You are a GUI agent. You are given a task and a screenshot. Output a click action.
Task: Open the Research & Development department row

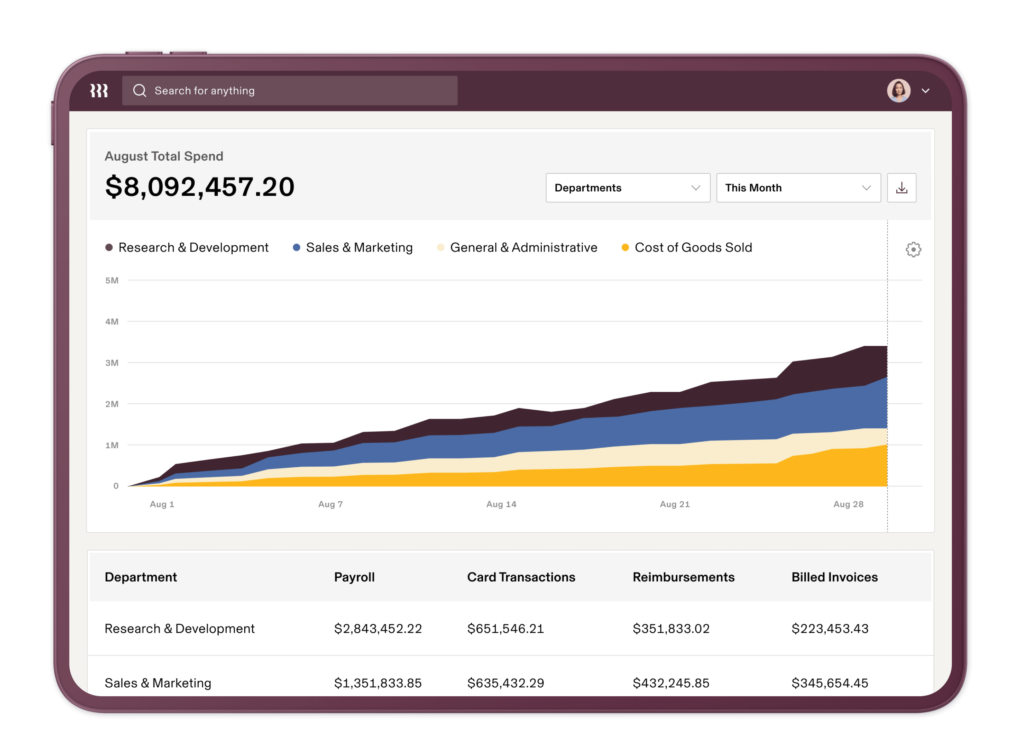179,628
